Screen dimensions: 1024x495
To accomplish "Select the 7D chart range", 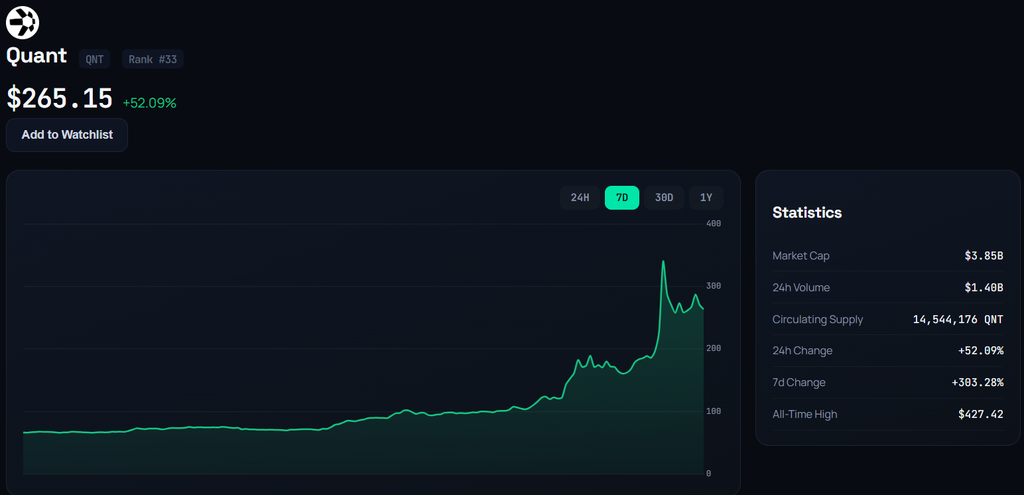I will [622, 198].
